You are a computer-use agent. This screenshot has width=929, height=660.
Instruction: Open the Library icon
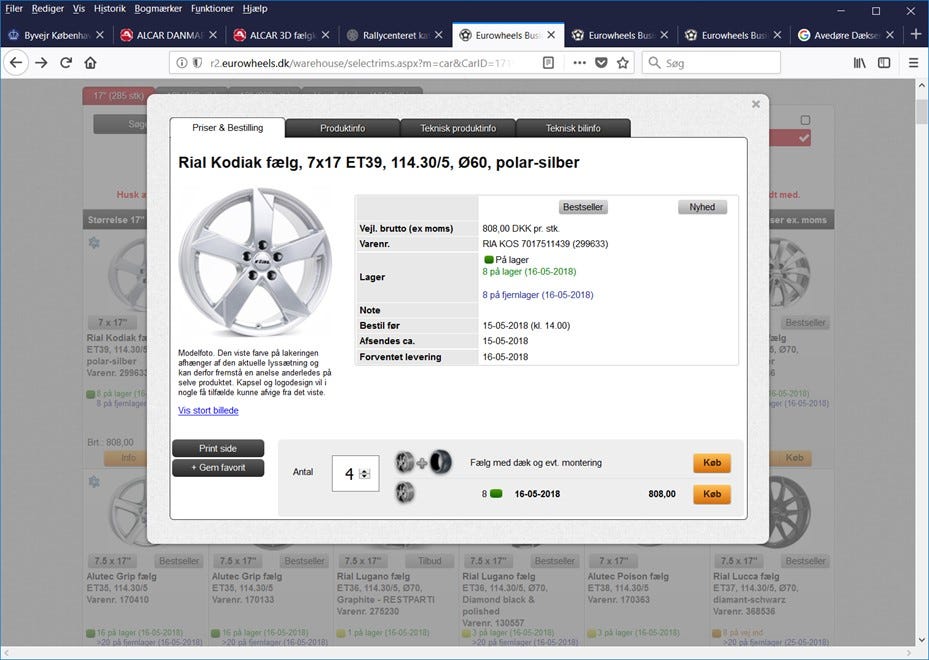[859, 63]
